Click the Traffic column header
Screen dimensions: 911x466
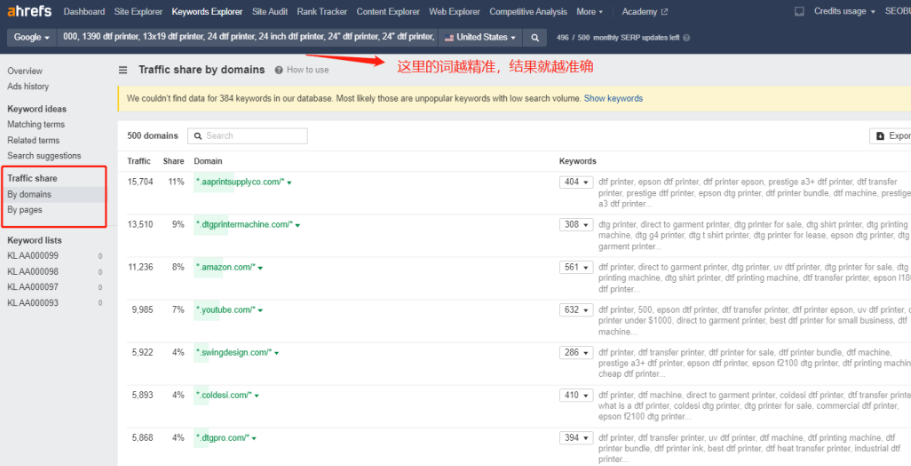coord(139,161)
